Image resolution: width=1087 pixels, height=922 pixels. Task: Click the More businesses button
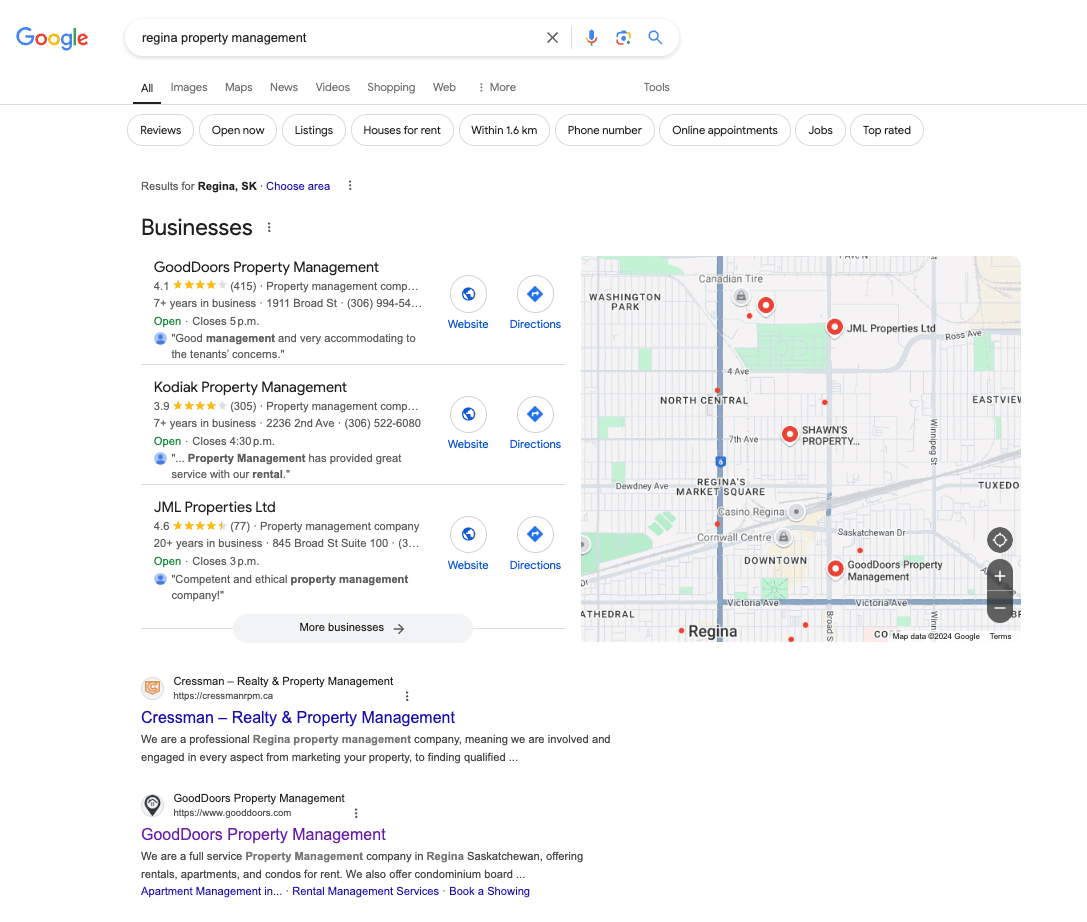352,628
